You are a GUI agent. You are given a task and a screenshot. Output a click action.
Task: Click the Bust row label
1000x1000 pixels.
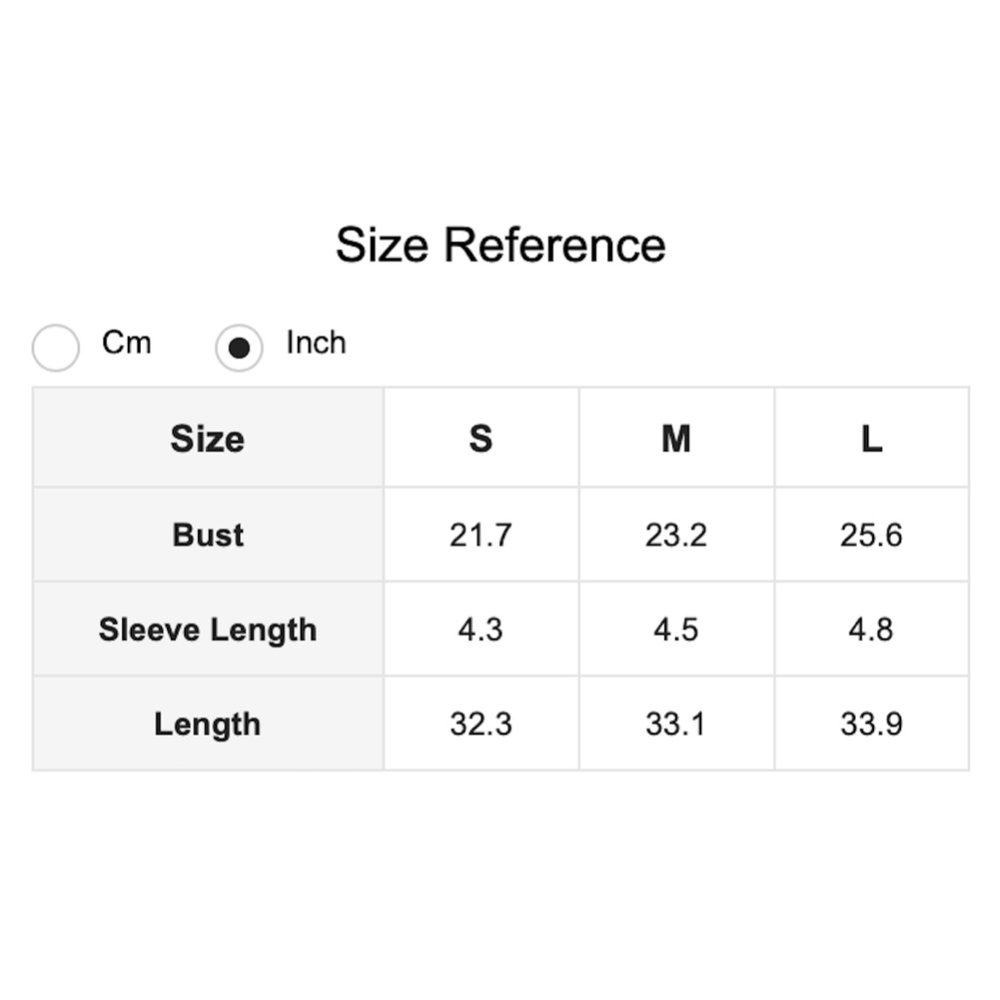click(208, 535)
